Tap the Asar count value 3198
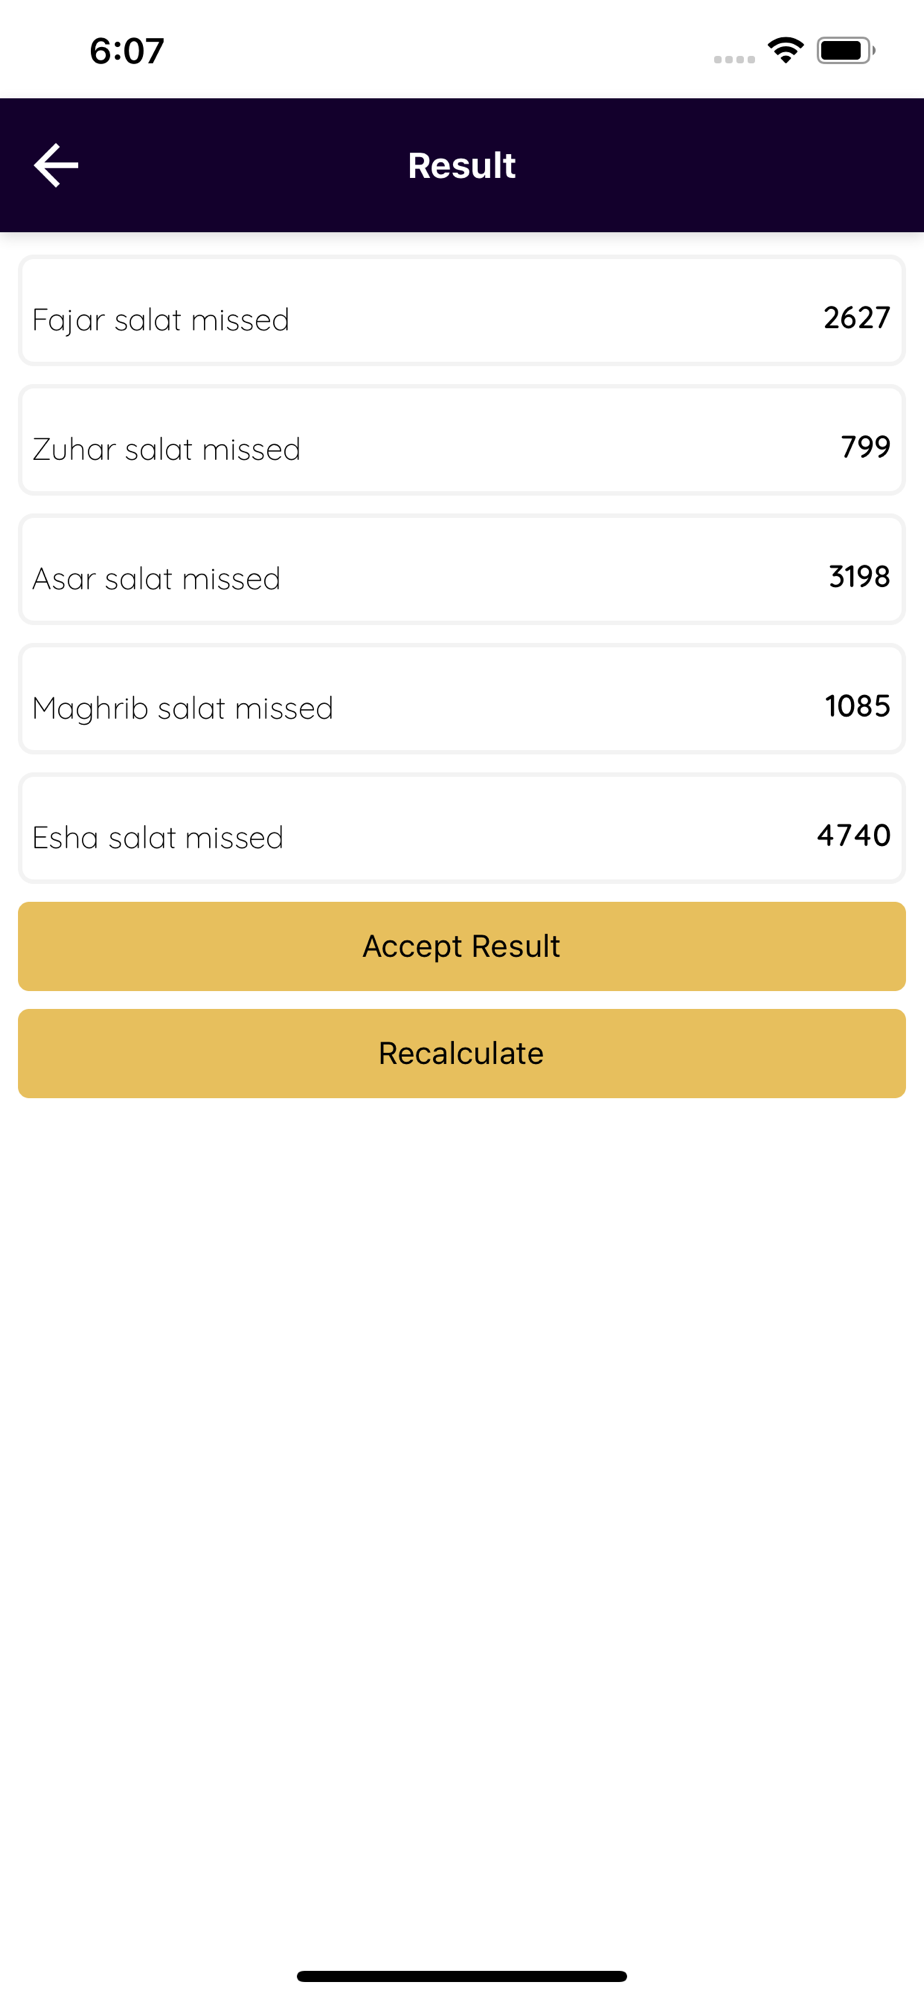Screen dimensions: 924x2000 [x=860, y=577]
